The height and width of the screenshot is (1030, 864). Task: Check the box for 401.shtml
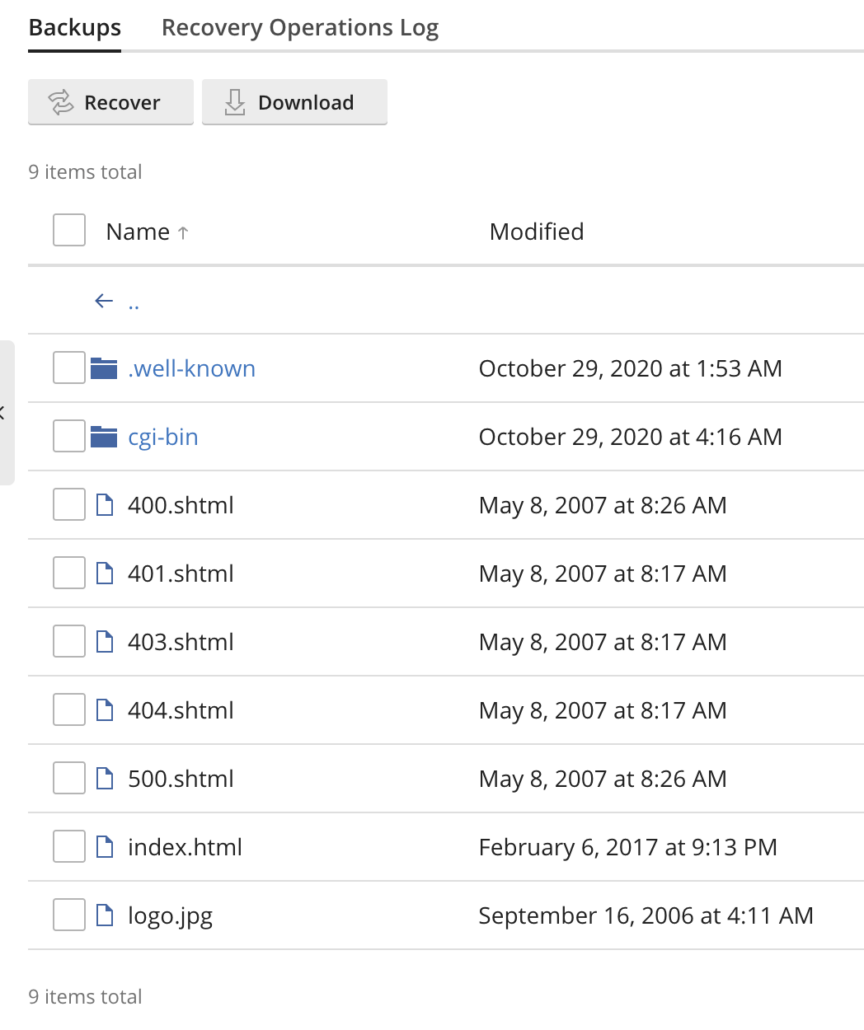point(69,573)
